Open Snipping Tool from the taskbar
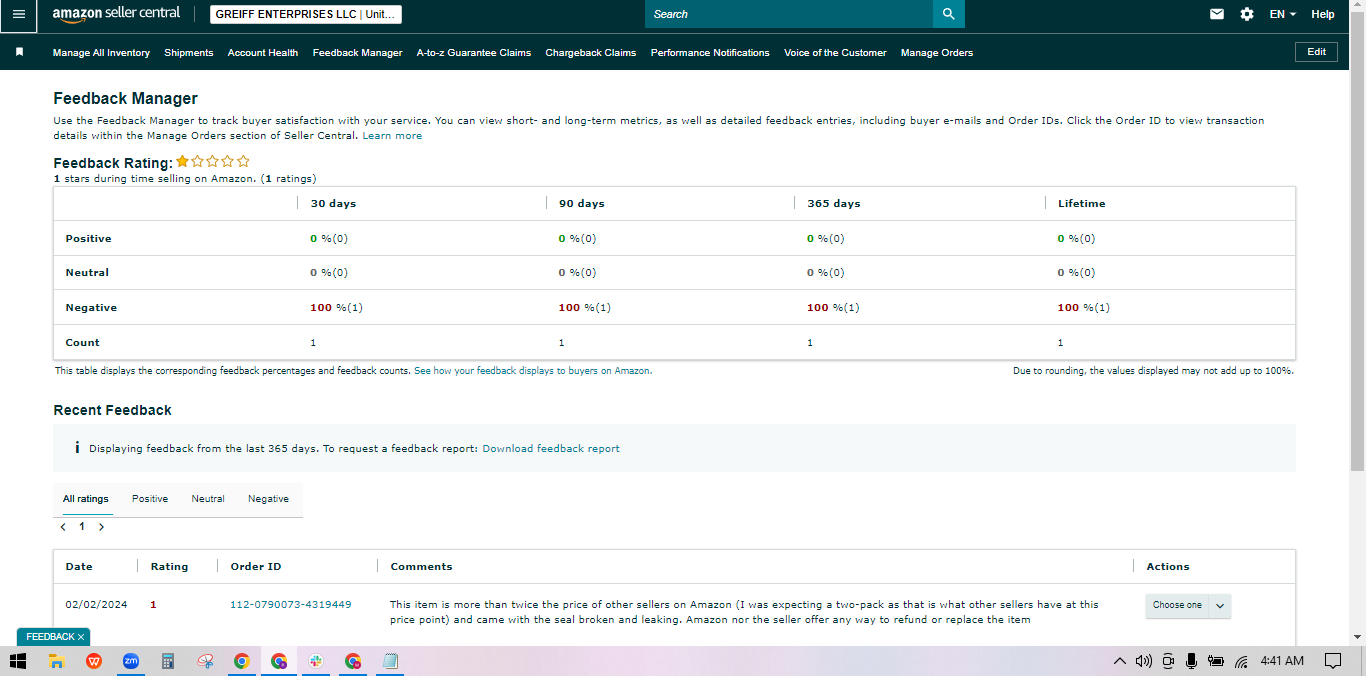Screen dimensions: 1366x676 (205, 661)
